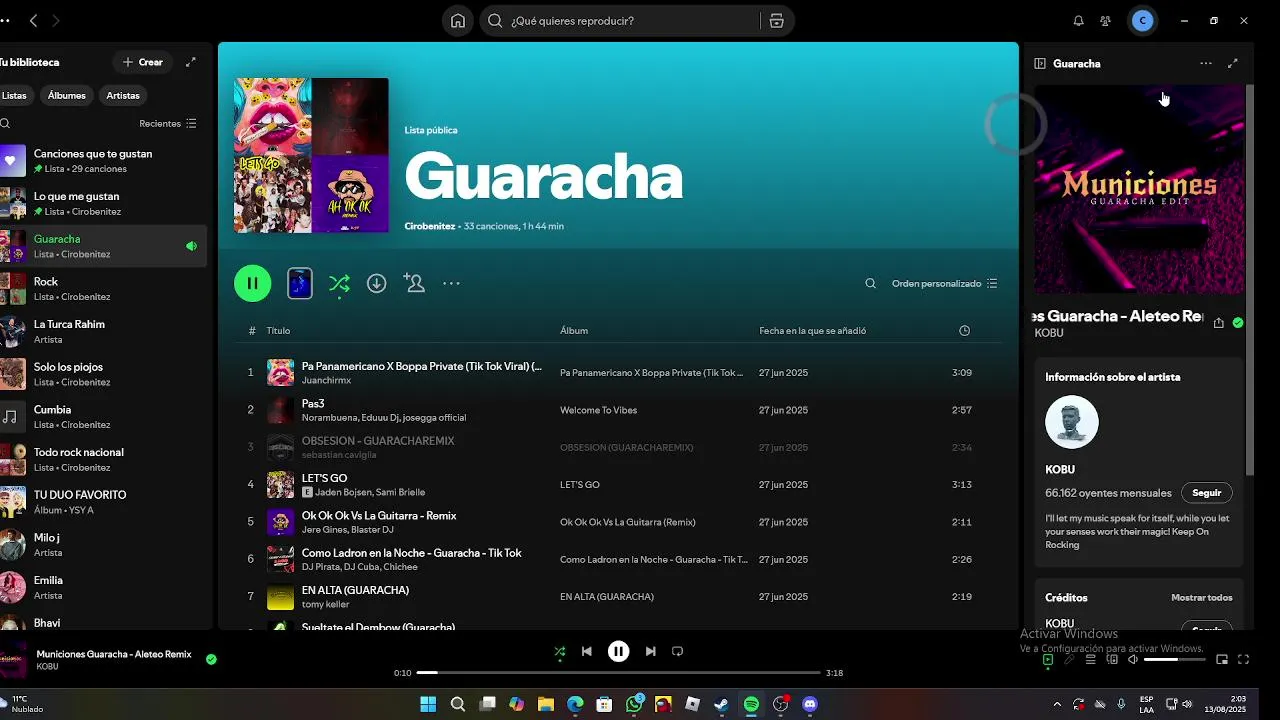This screenshot has width=1280, height=720.
Task: Download the Guaracha playlist
Action: tap(376, 284)
